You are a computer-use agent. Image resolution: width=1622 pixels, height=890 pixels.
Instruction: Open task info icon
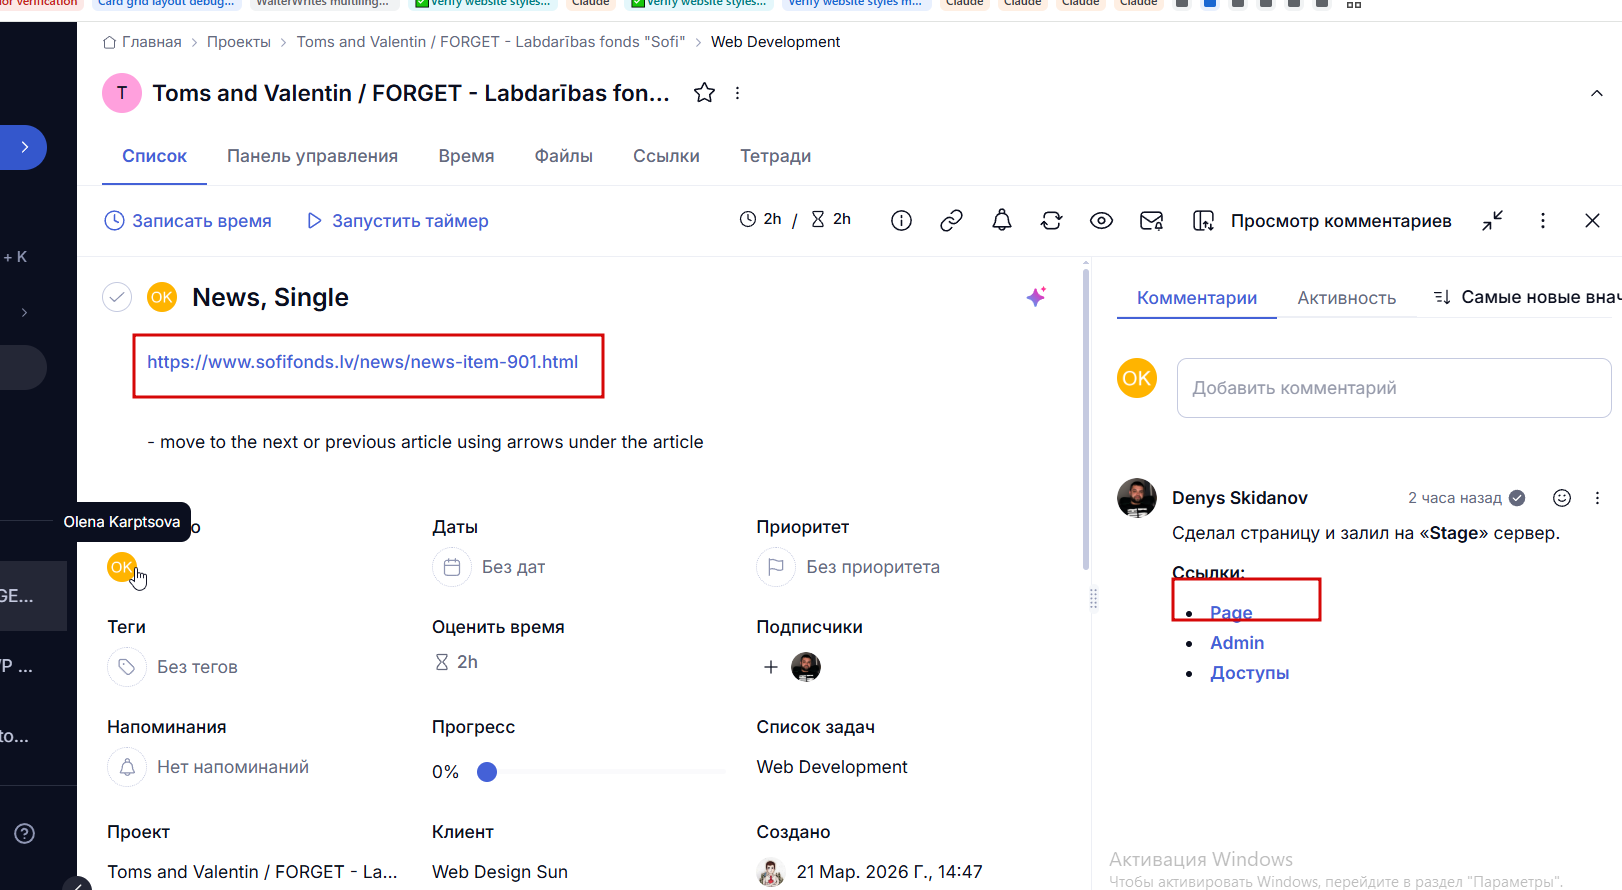pos(901,220)
